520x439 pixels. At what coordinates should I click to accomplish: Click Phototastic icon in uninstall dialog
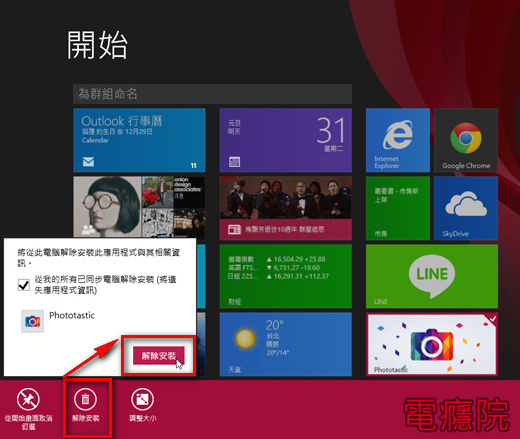[32, 321]
